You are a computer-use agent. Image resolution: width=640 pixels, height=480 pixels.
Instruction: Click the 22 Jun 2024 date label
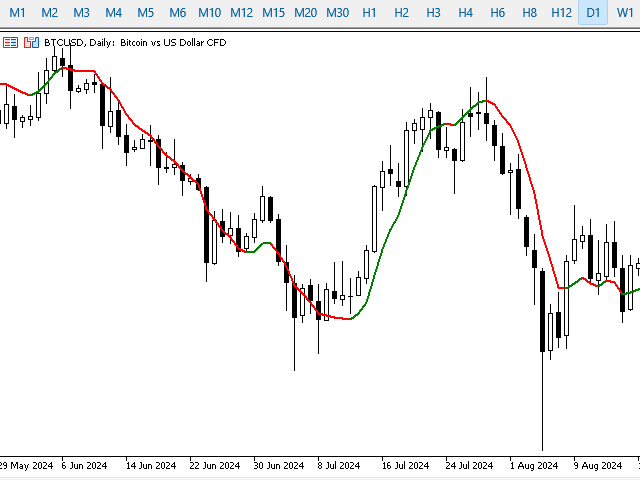215,465
